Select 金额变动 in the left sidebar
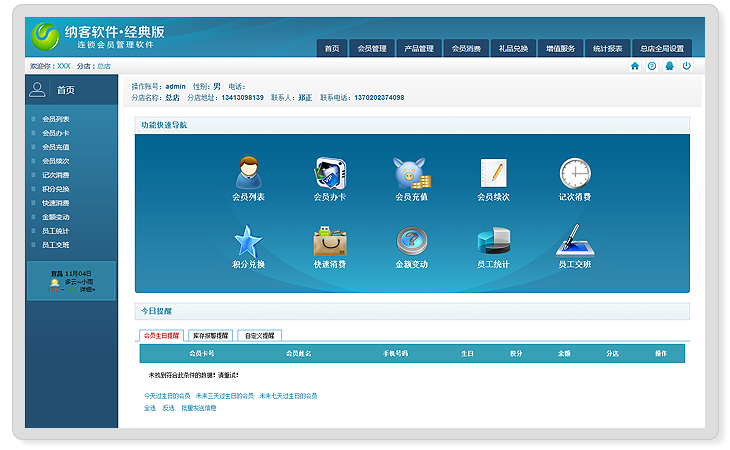This screenshot has width=730, height=450. (56, 217)
